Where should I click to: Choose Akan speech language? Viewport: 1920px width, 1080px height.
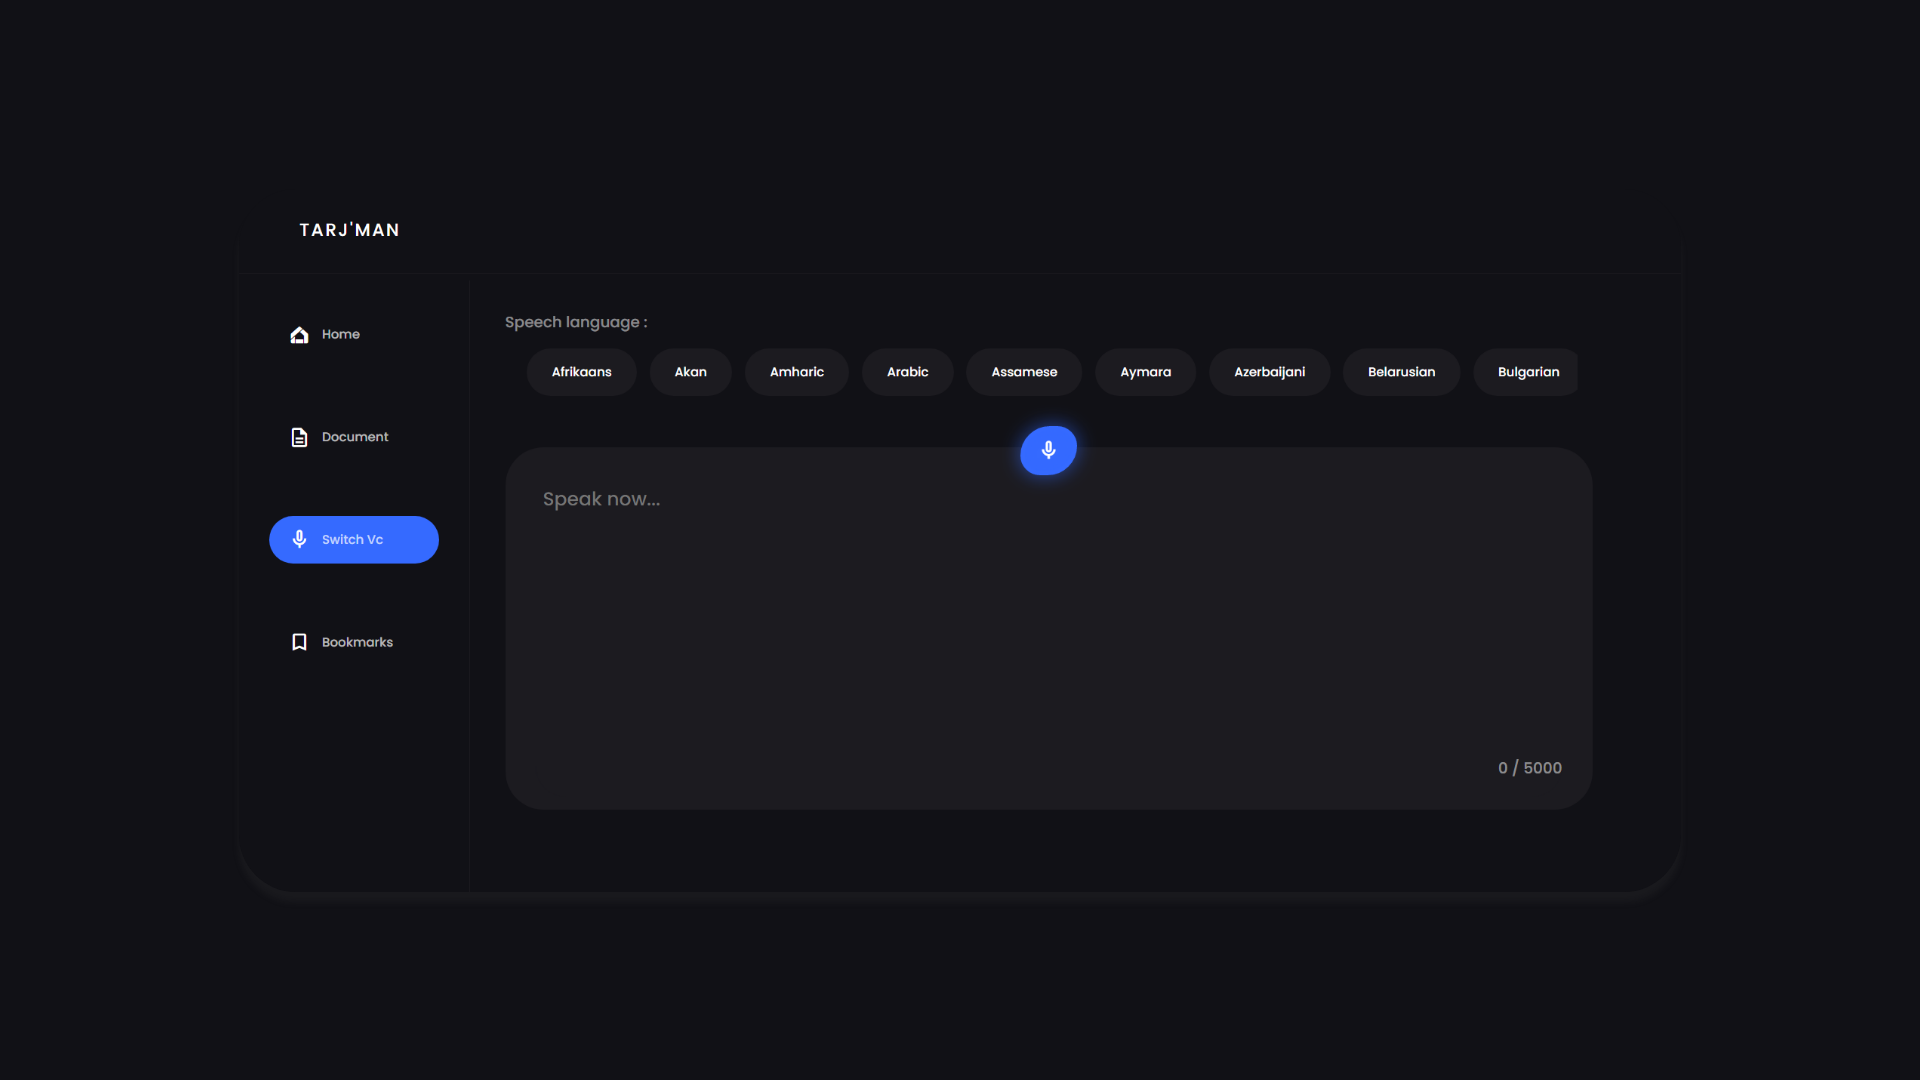coord(691,372)
